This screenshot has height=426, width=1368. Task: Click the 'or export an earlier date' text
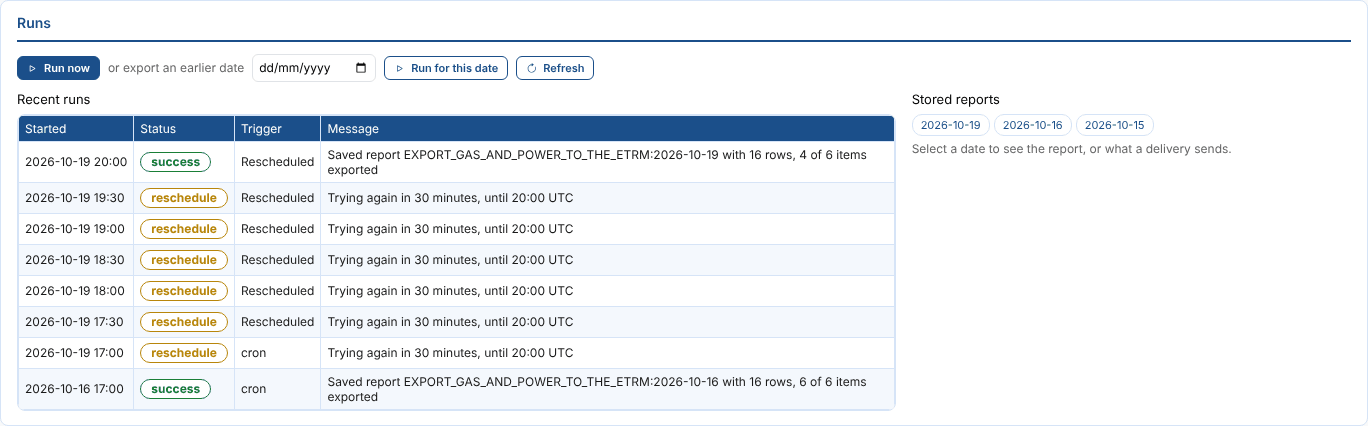(176, 68)
